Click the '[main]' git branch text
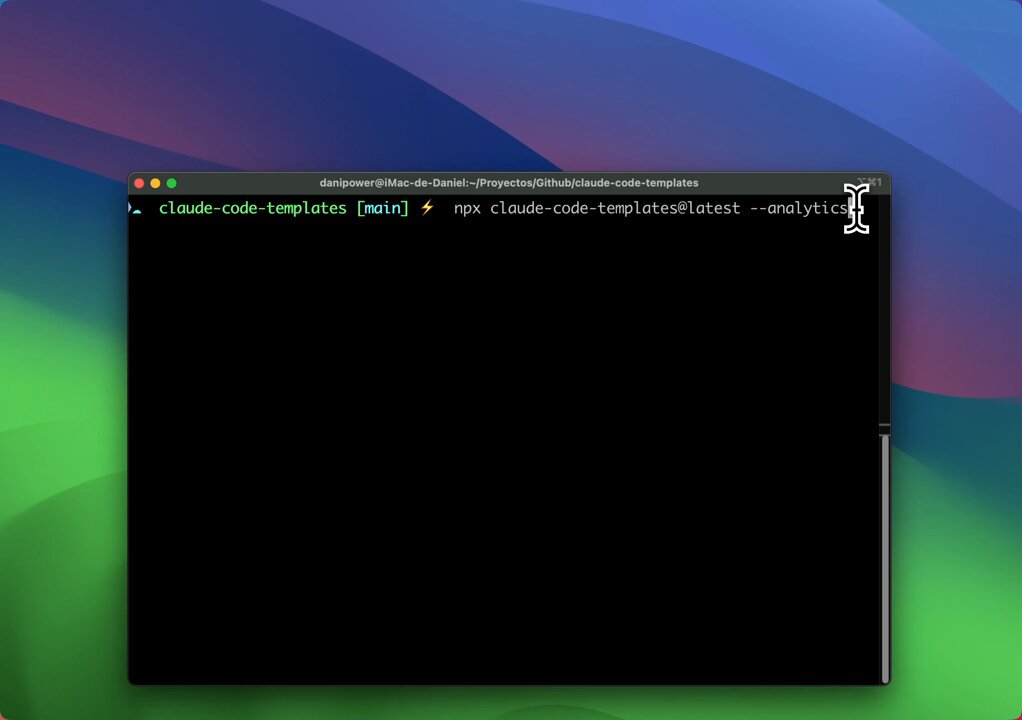 pos(383,208)
